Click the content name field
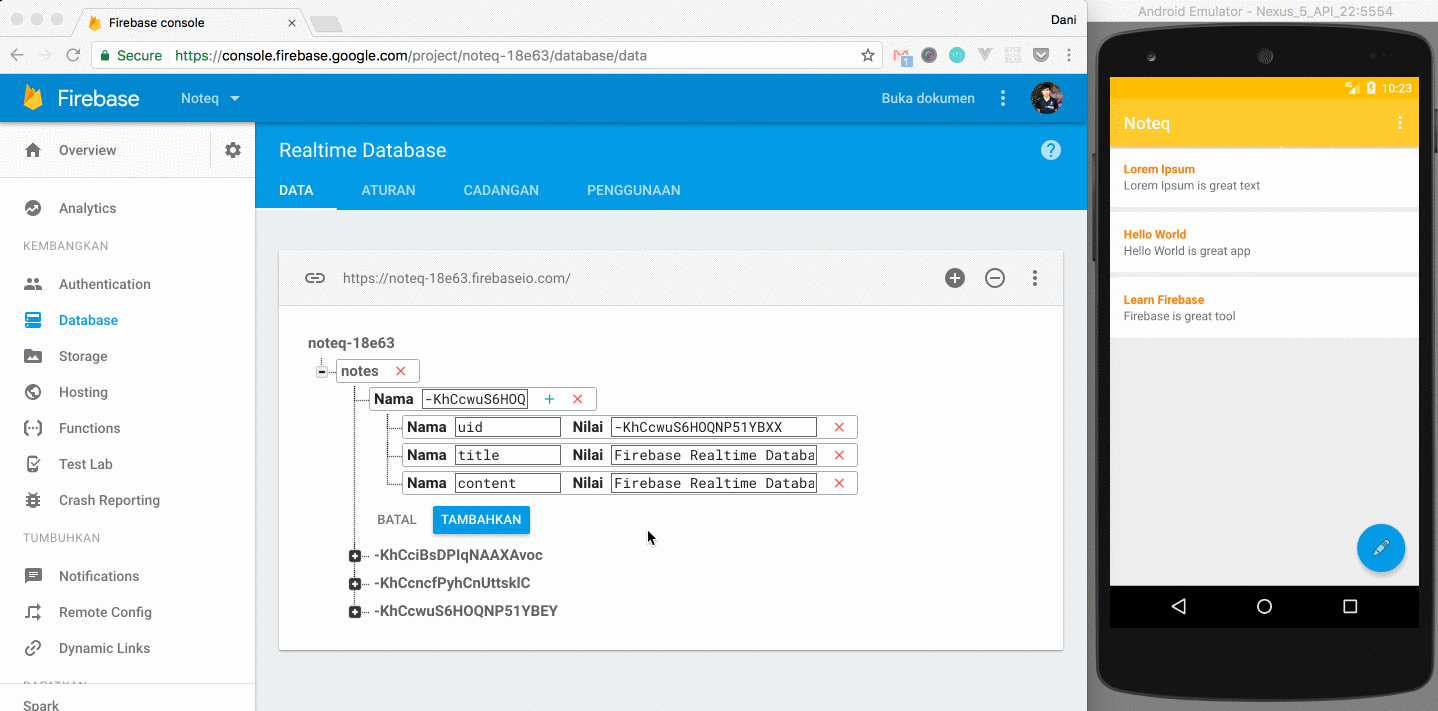Image resolution: width=1438 pixels, height=711 pixels. pos(508,483)
